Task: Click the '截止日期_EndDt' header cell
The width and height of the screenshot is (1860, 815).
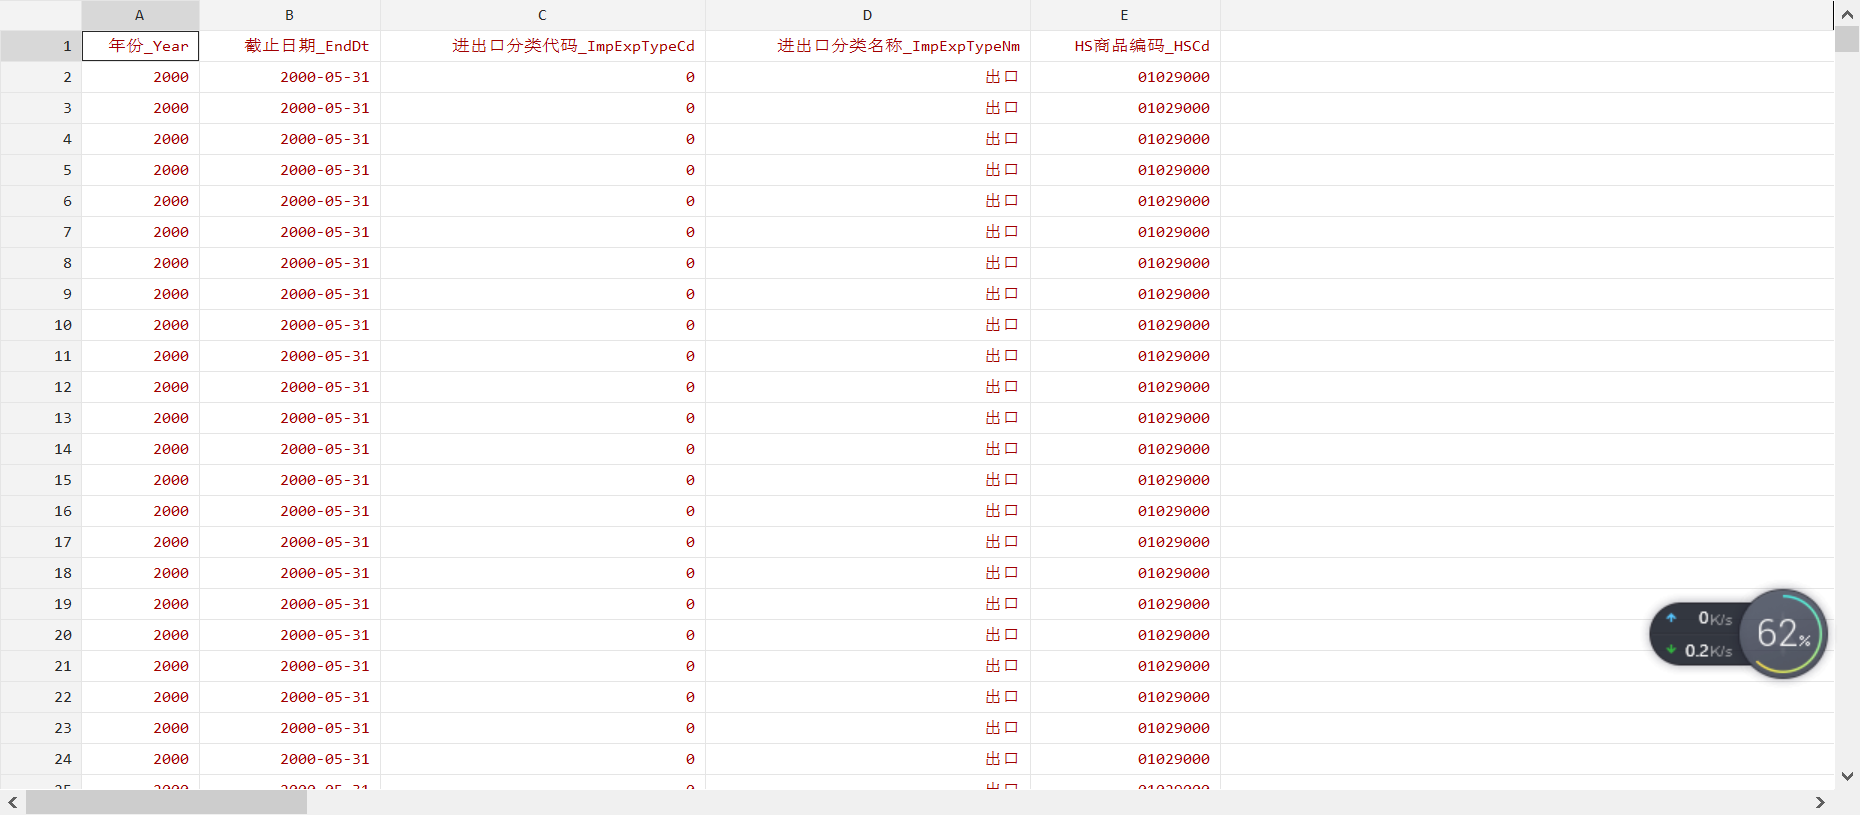Action: 290,46
